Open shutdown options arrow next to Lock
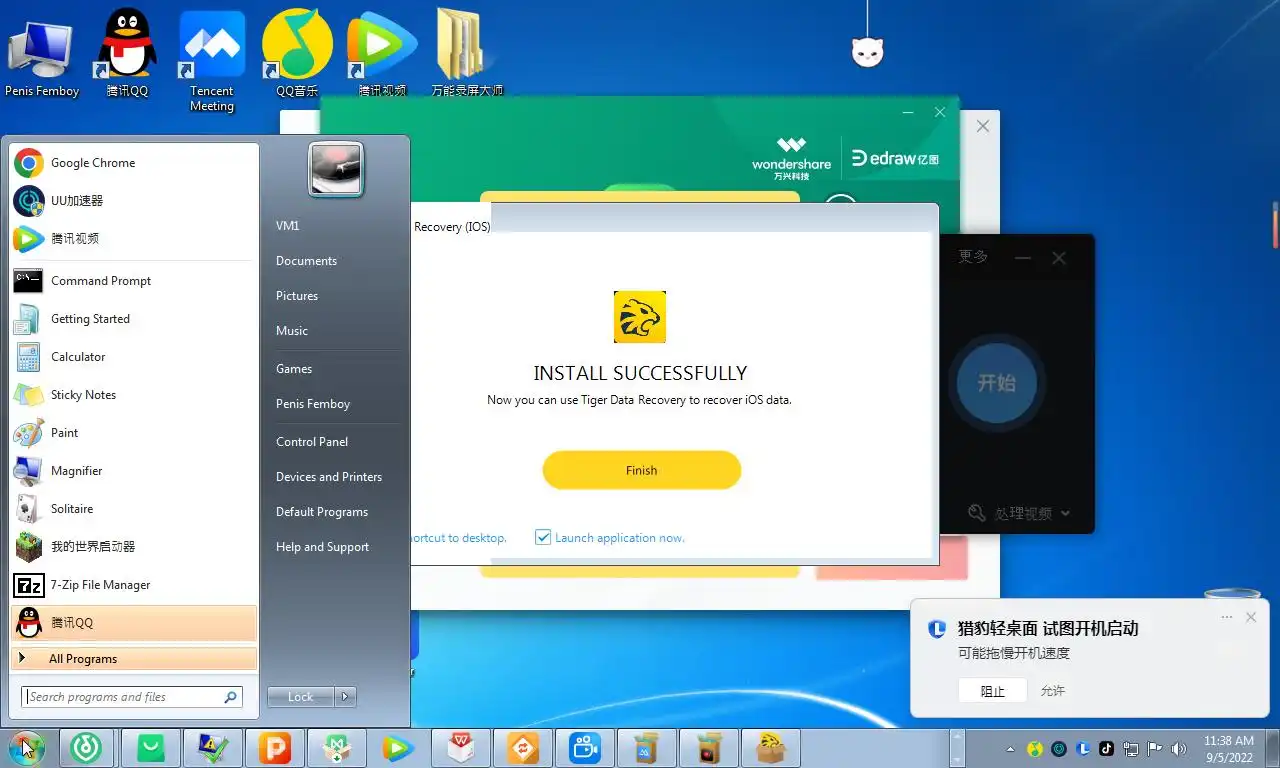Screen dimensions: 1280x768 coord(346,697)
